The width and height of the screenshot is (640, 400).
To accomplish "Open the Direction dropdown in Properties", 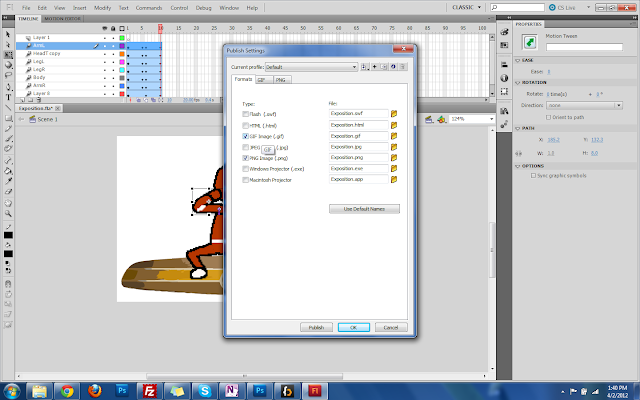I will (x=584, y=105).
